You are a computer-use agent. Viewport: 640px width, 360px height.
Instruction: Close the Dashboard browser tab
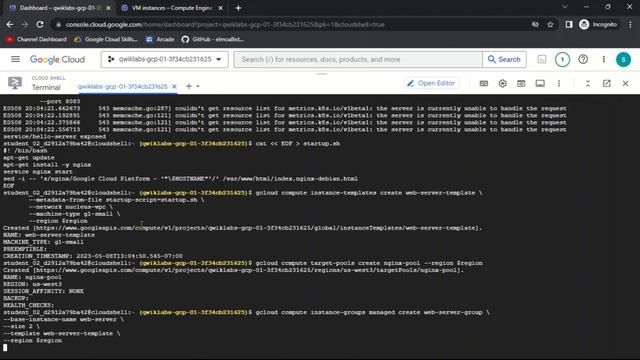(108, 8)
